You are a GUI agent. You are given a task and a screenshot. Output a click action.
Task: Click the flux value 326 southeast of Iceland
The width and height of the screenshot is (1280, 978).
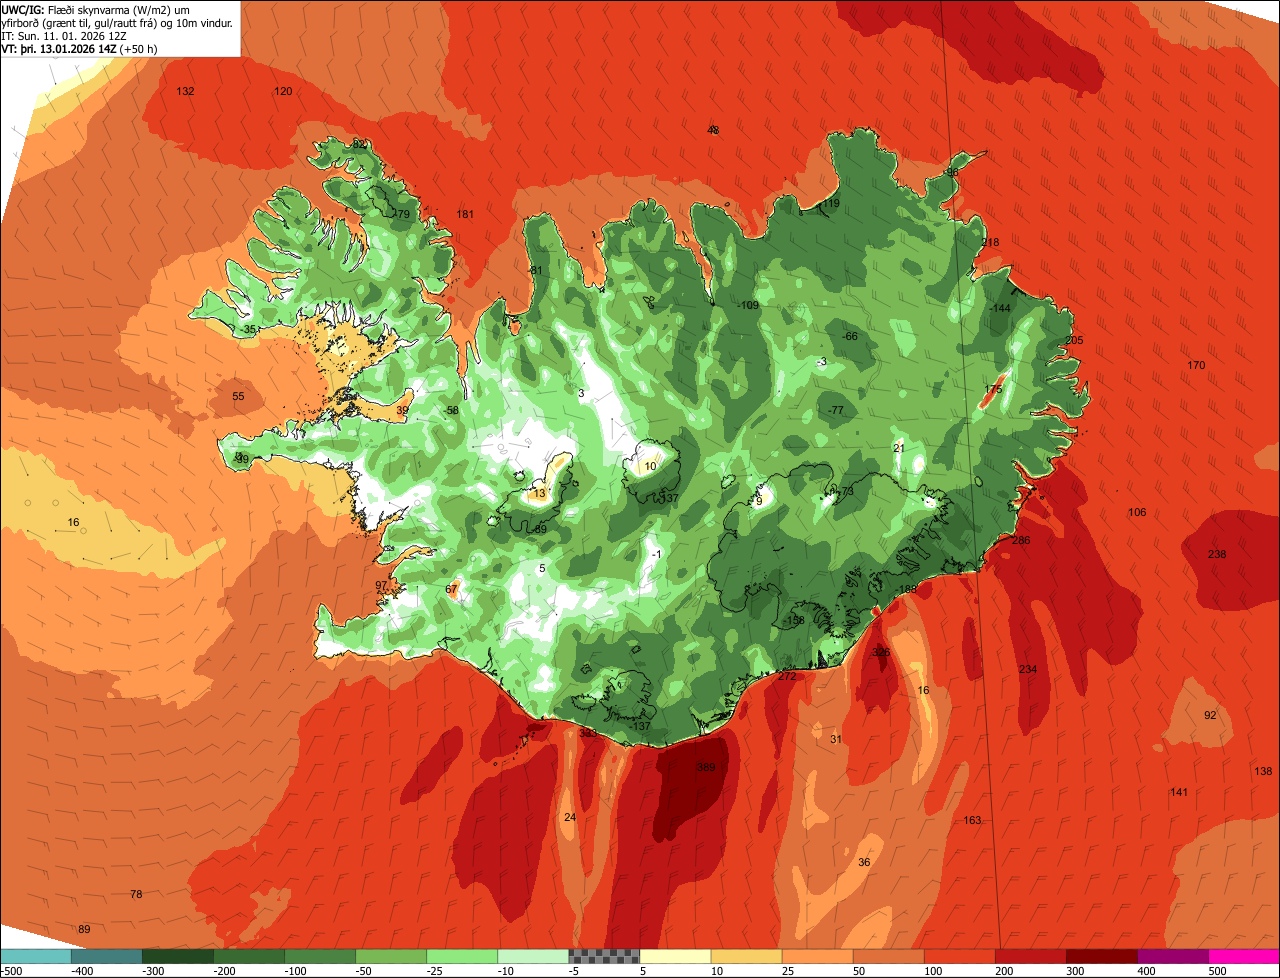coord(881,652)
